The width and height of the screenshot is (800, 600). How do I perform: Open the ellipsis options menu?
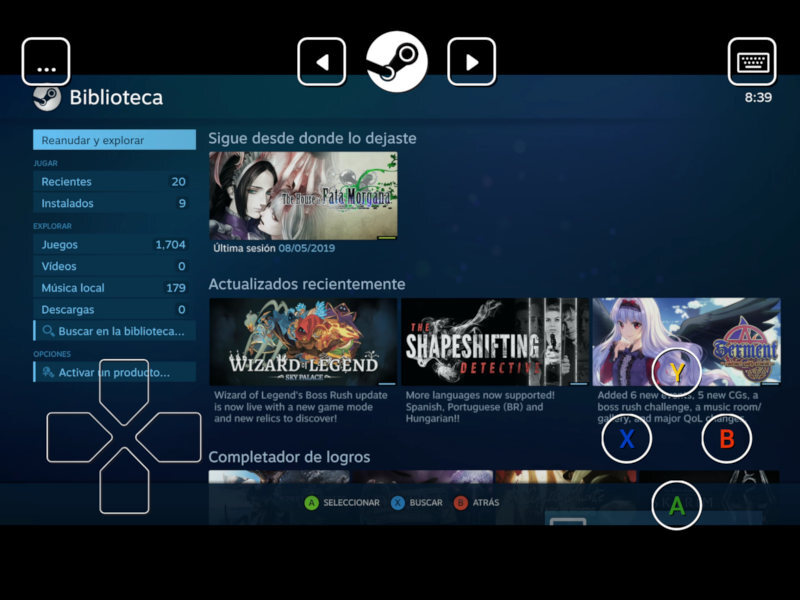[x=45, y=60]
